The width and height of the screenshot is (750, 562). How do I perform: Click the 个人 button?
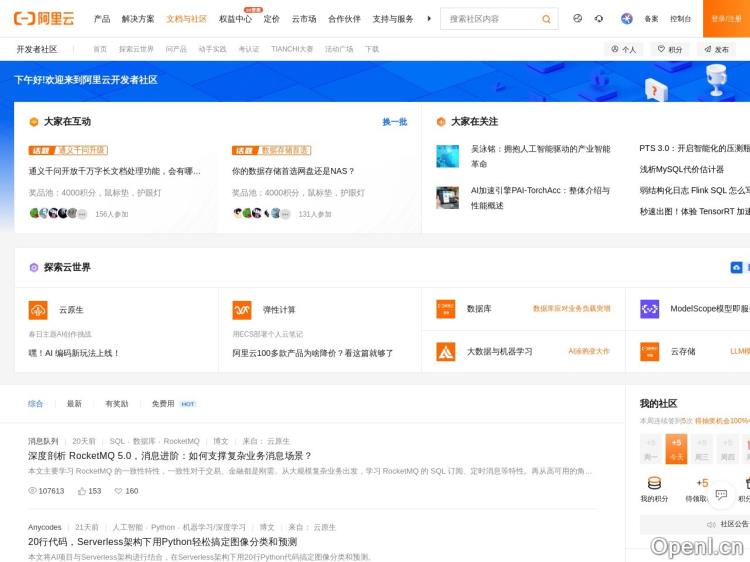pyautogui.click(x=624, y=49)
